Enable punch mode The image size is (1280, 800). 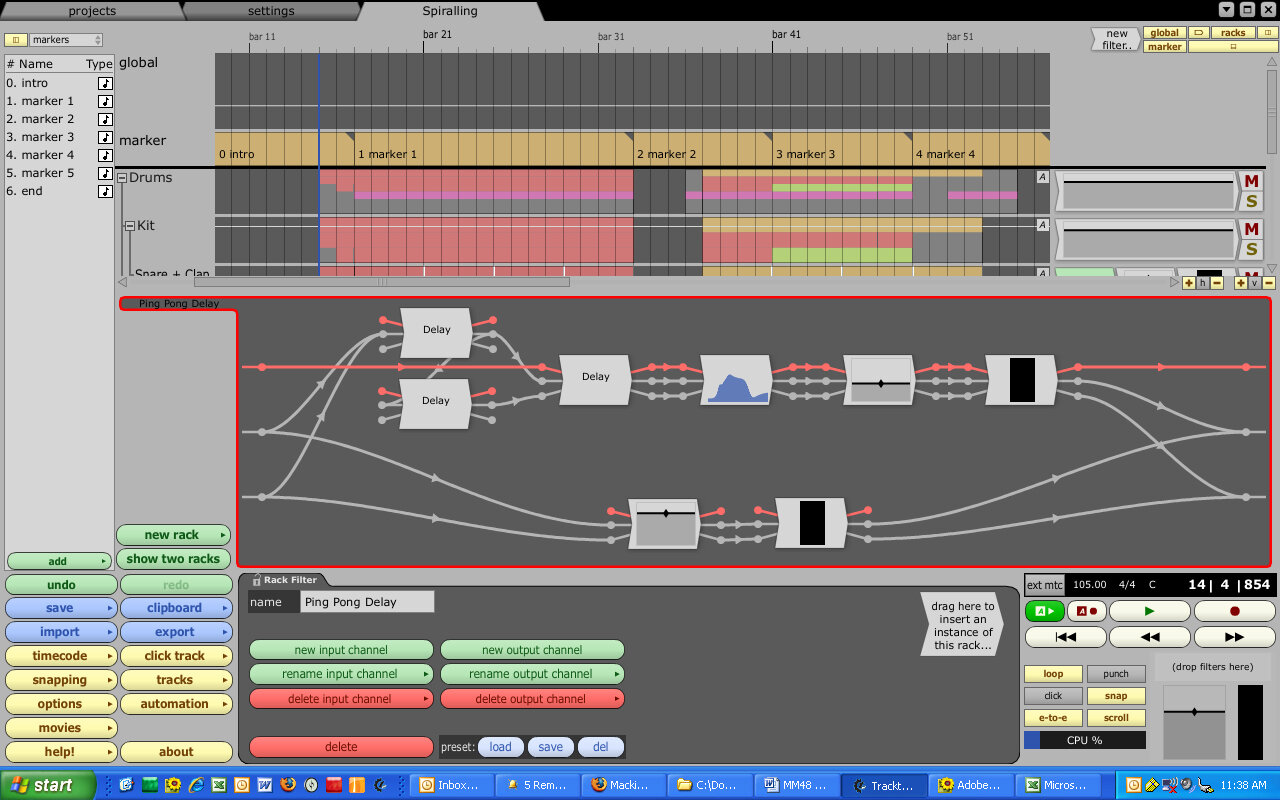click(1116, 674)
